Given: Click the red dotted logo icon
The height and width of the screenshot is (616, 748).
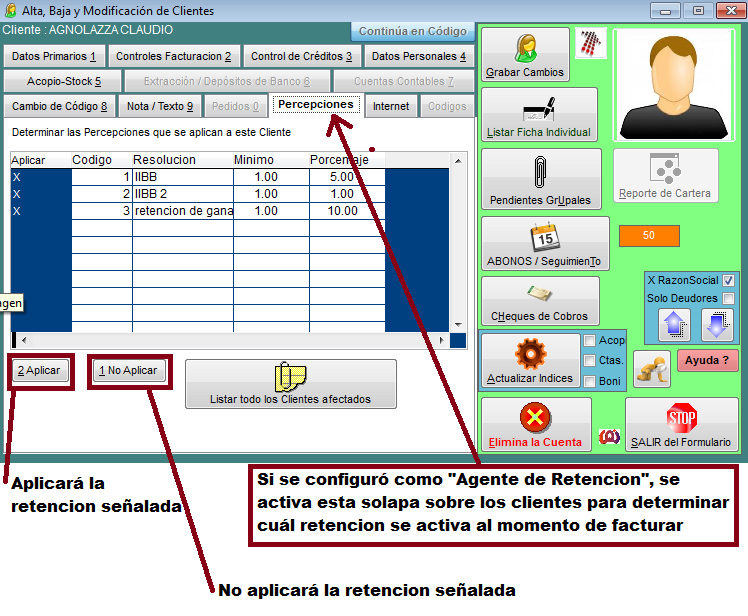Looking at the screenshot, I should click(x=591, y=43).
